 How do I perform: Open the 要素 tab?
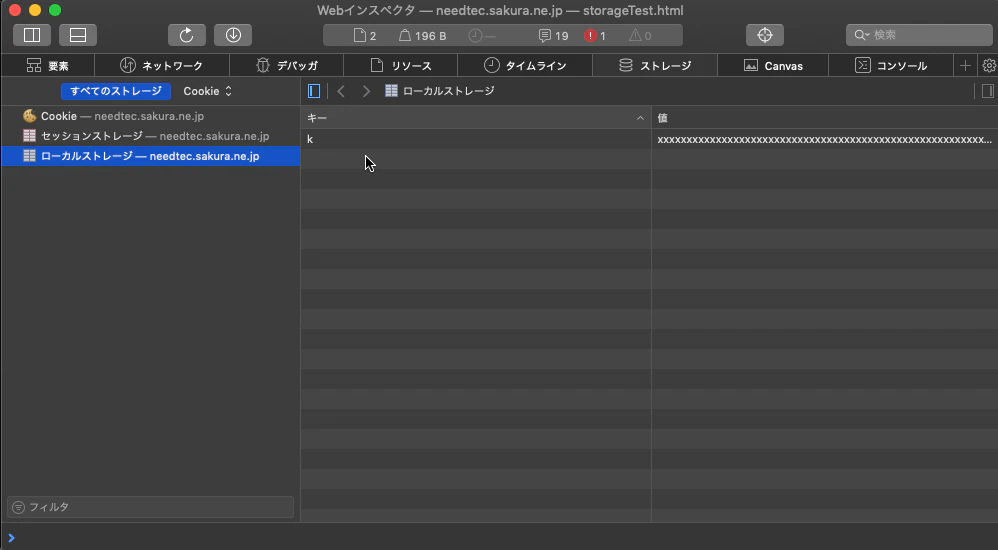pos(48,66)
